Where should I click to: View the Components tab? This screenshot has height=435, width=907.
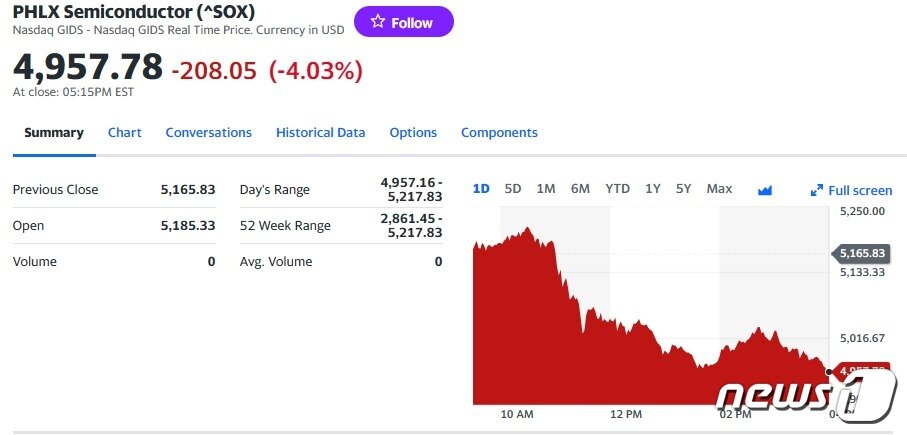499,132
